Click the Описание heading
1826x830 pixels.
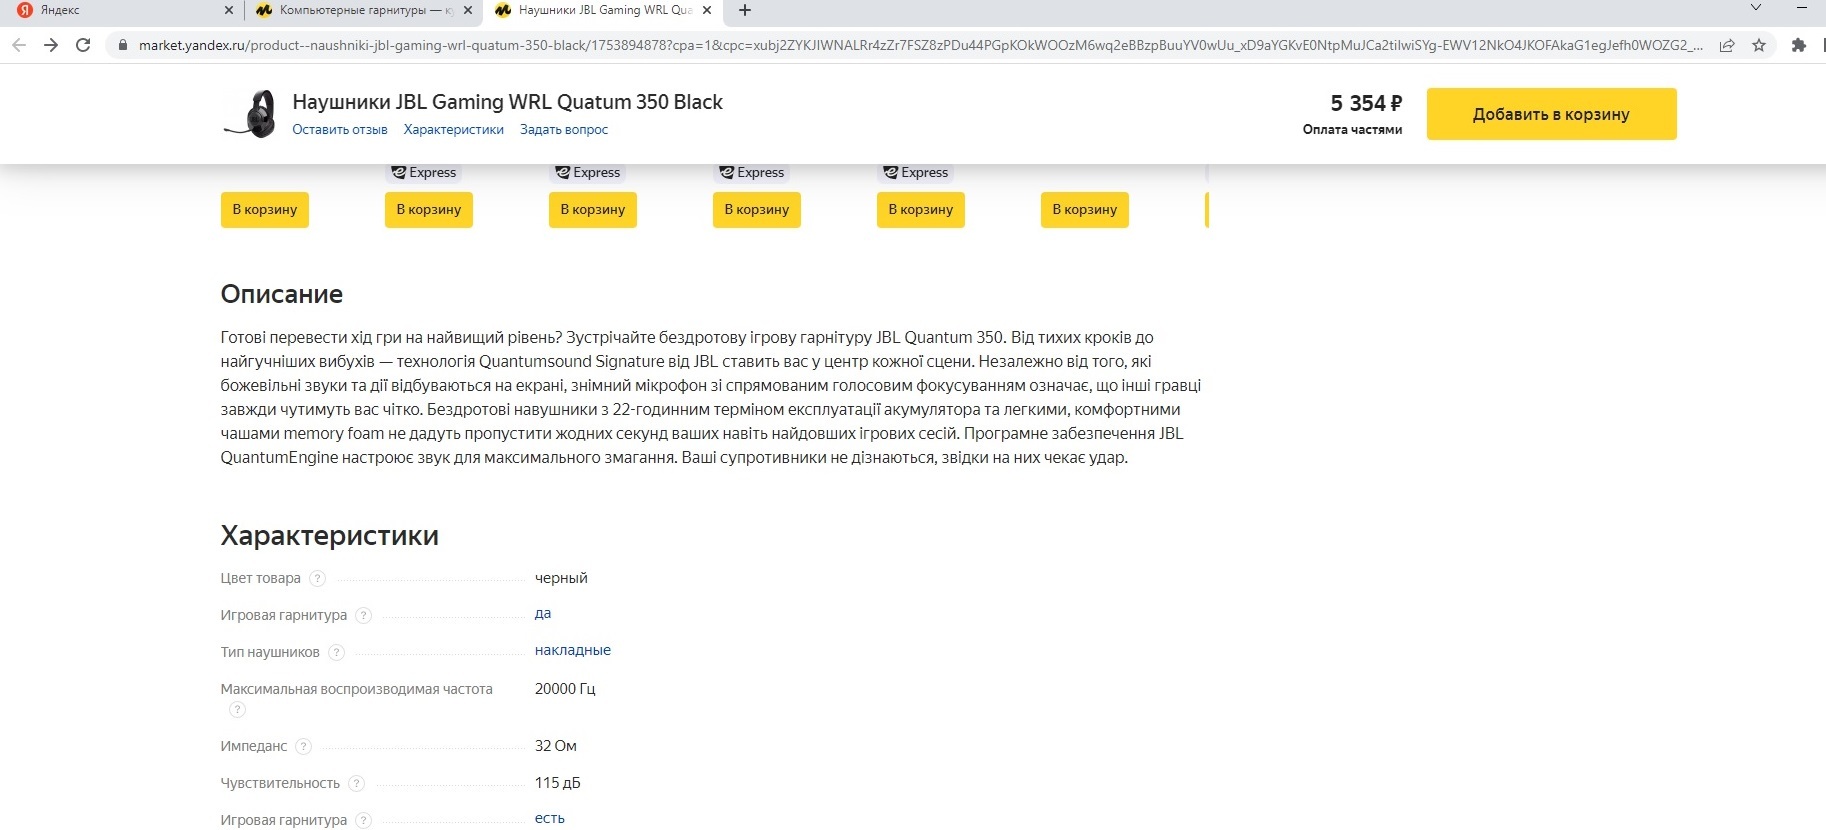pos(282,294)
